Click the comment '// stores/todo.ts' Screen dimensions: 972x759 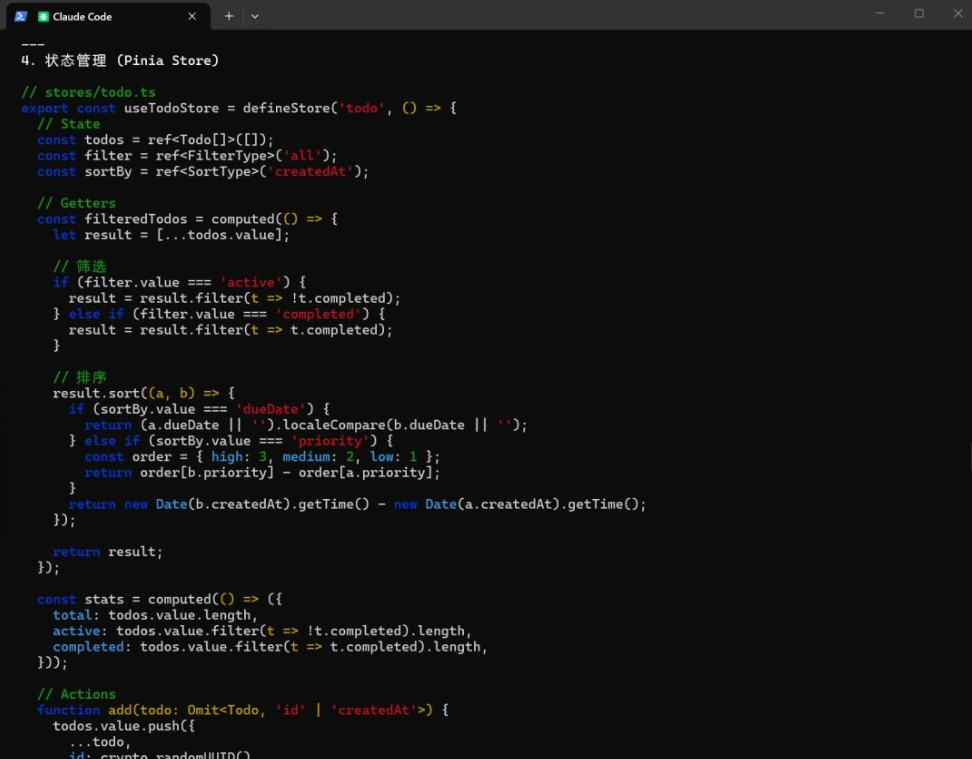(x=89, y=92)
